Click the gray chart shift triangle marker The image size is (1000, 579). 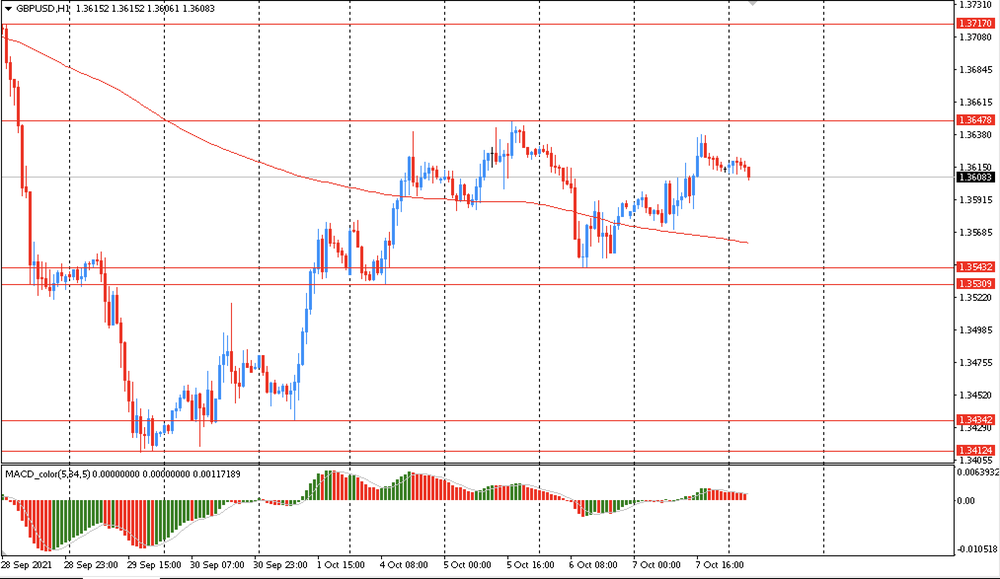click(753, 3)
